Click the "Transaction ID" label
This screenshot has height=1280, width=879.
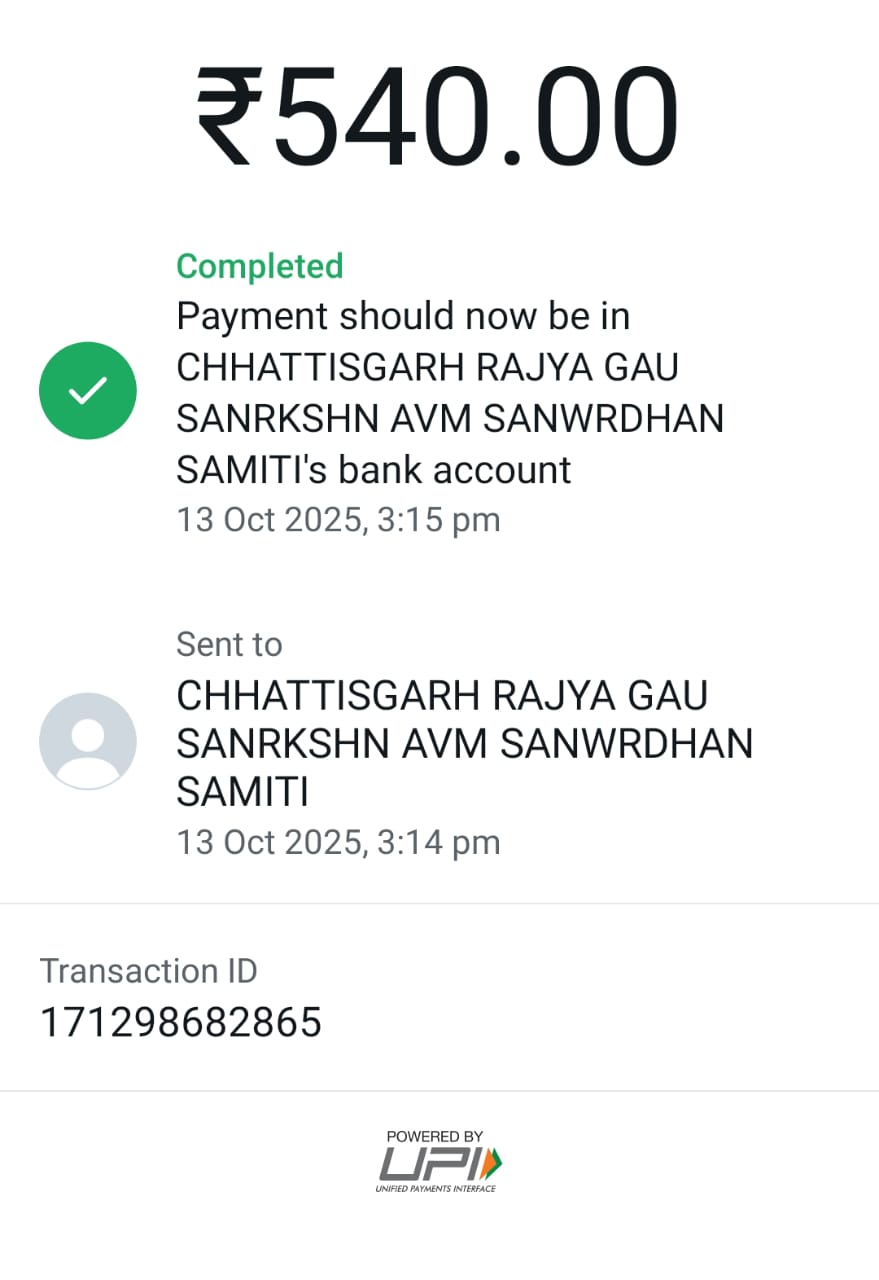point(148,970)
